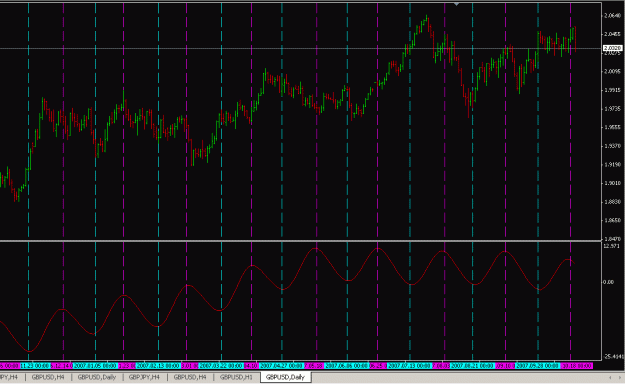
Task: Switch to the GBPJPY,H4 chart tab
Action: 144,377
